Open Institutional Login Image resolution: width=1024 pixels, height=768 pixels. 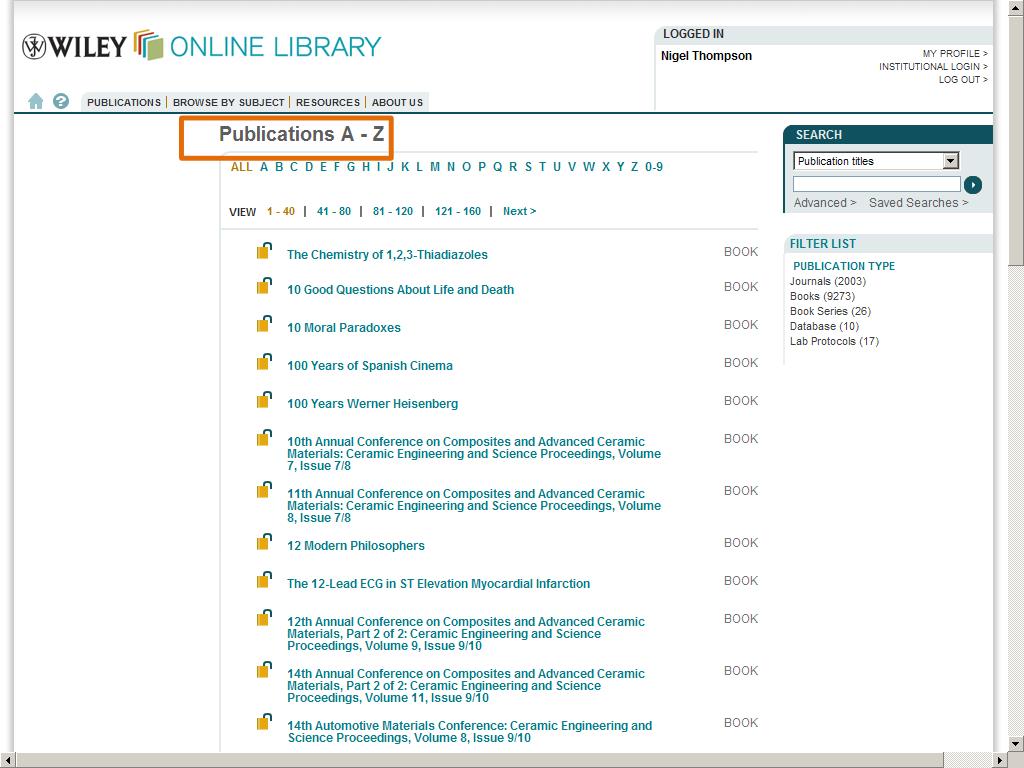pyautogui.click(x=933, y=67)
